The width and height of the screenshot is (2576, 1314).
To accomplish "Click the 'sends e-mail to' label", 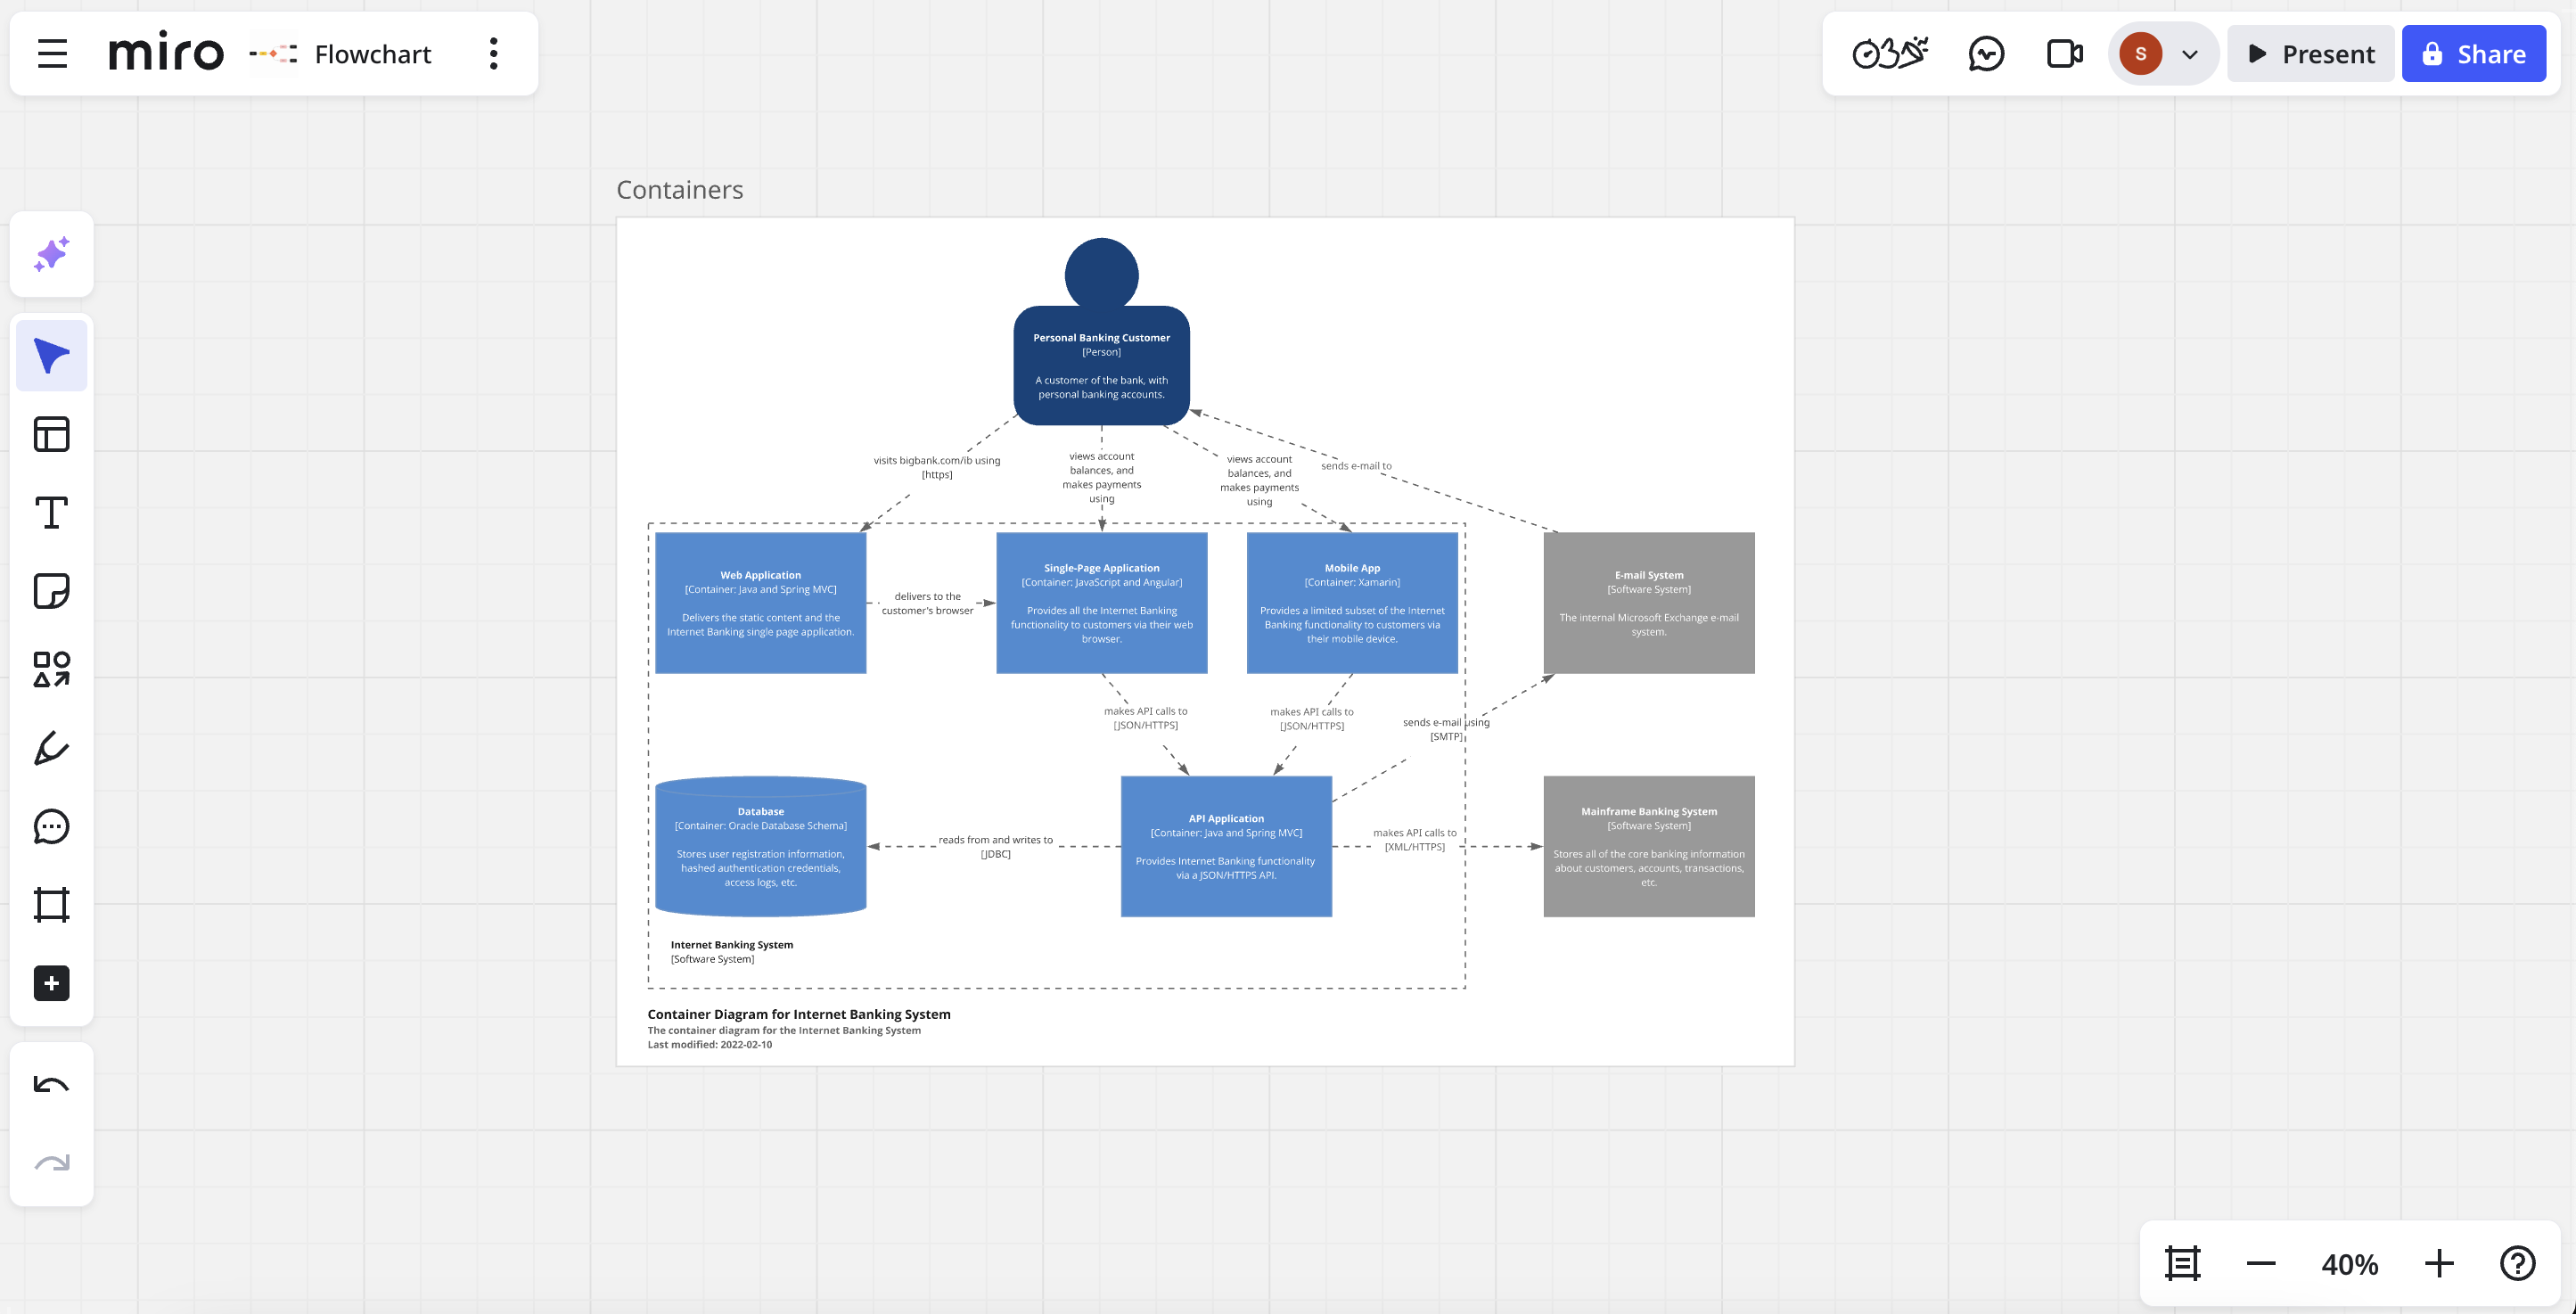I will pos(1356,466).
